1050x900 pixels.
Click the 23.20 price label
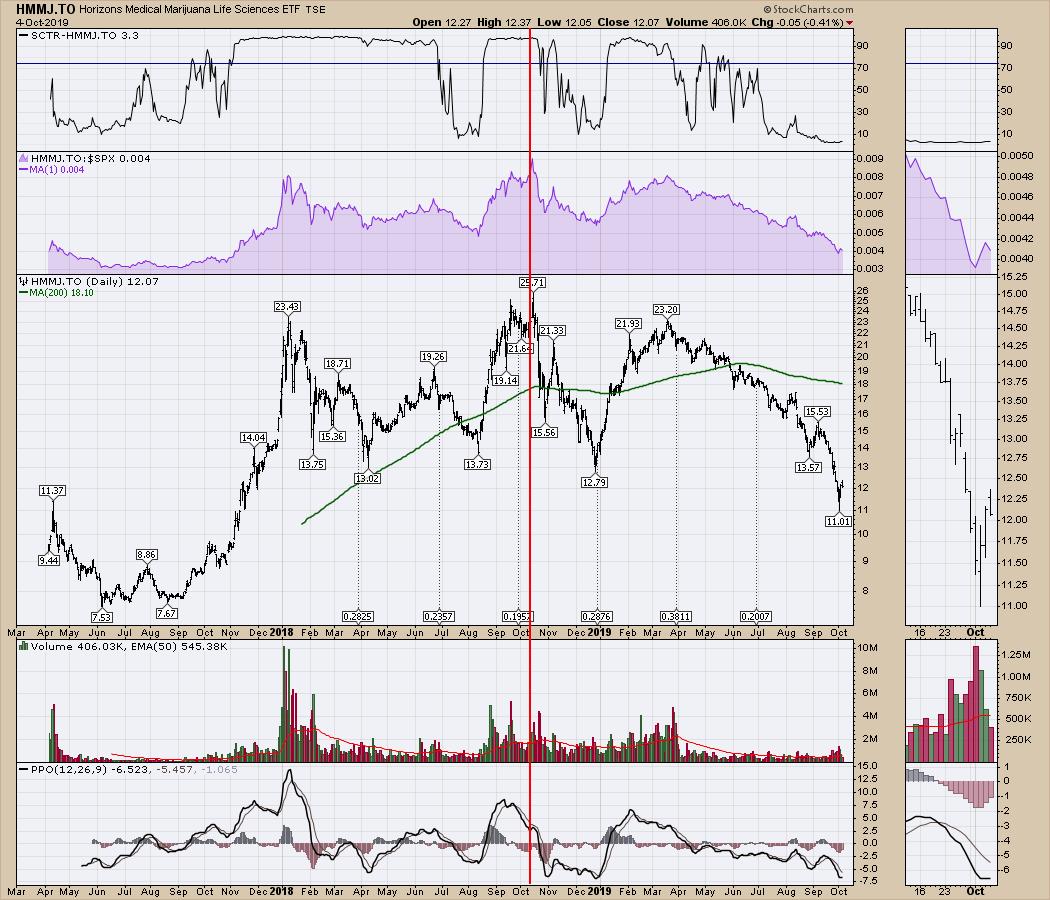click(666, 309)
